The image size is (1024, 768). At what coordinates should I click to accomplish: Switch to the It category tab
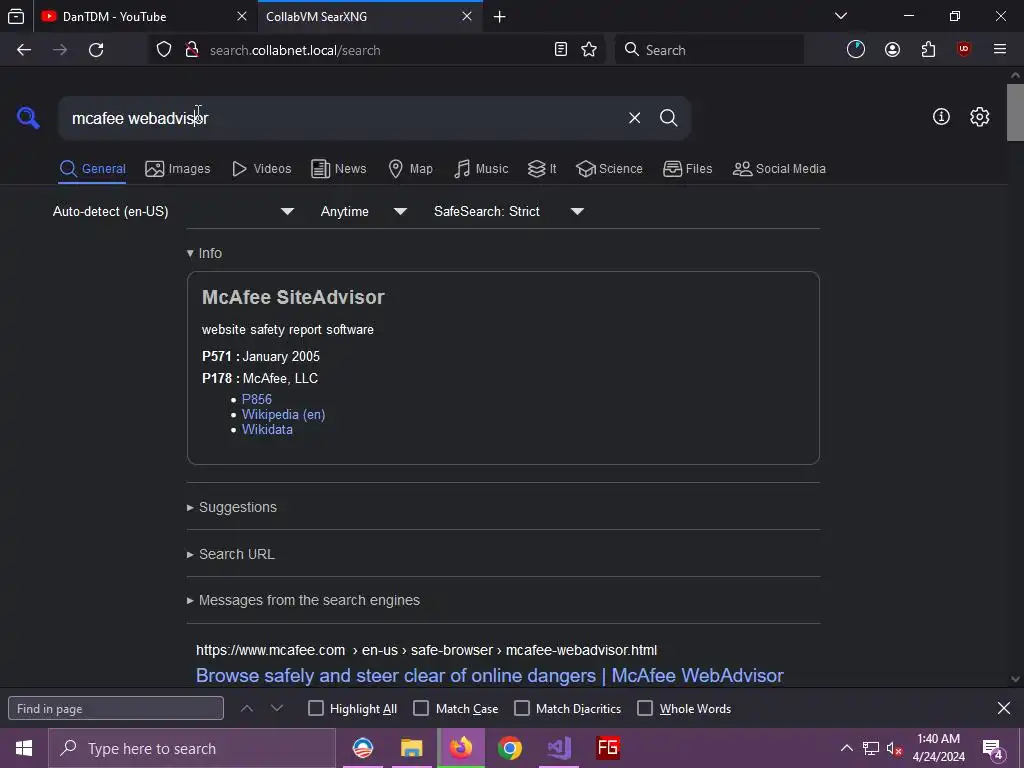coord(542,169)
